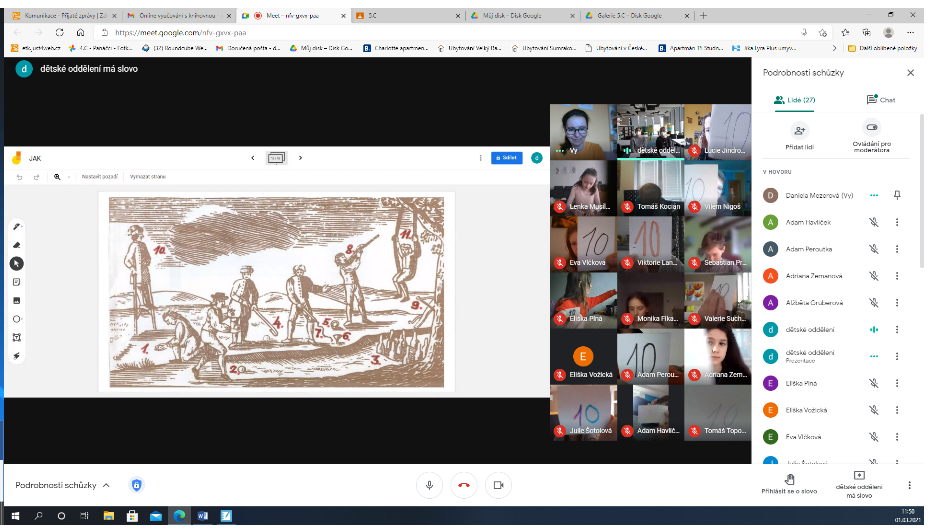
Task: Open options menu for Alžběta Gruberová
Action: tap(897, 303)
